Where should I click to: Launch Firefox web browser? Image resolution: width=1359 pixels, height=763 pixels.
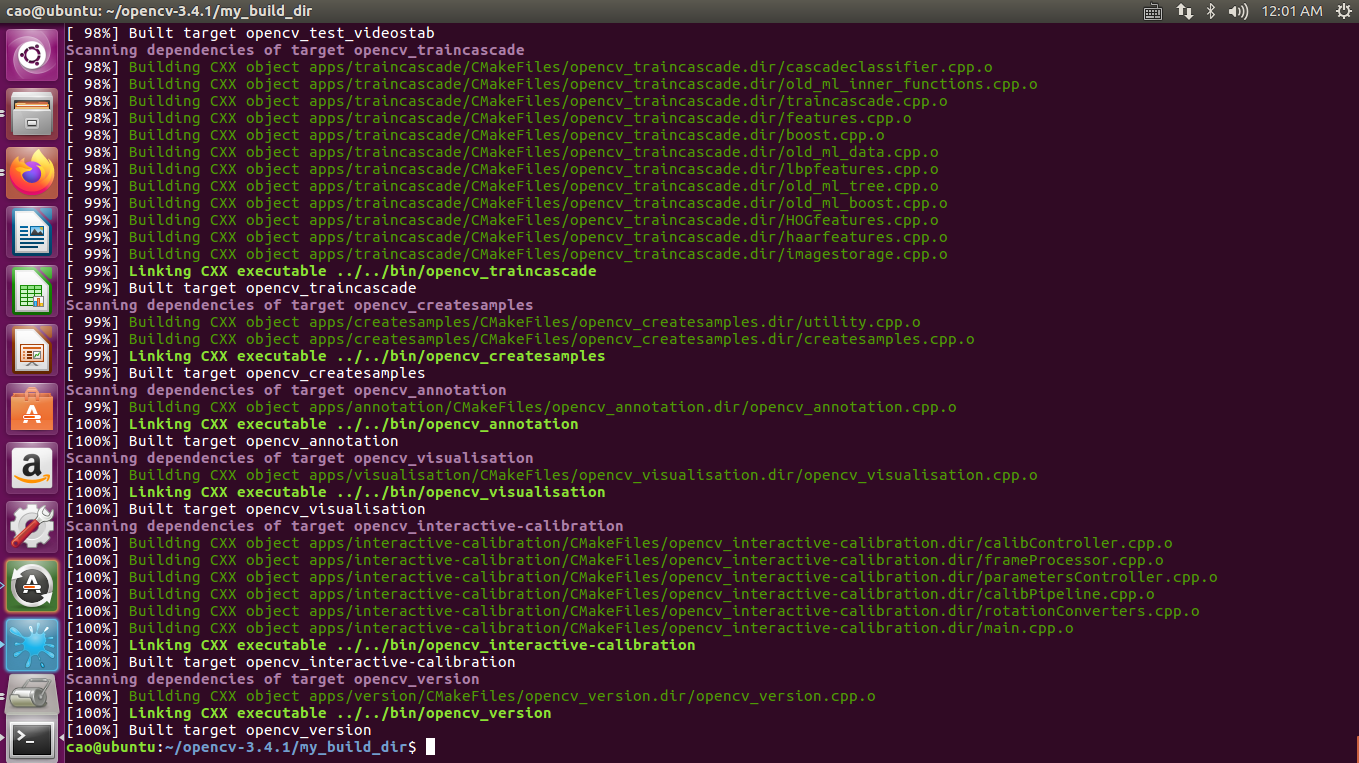32,174
